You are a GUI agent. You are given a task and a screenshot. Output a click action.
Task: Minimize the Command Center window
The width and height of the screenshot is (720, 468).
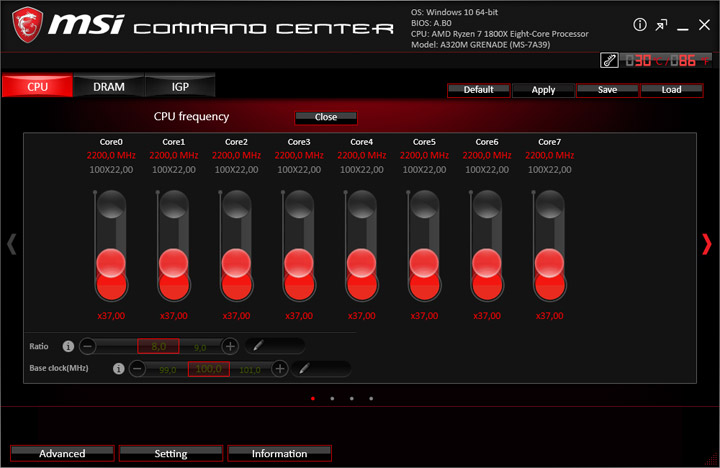coord(683,28)
